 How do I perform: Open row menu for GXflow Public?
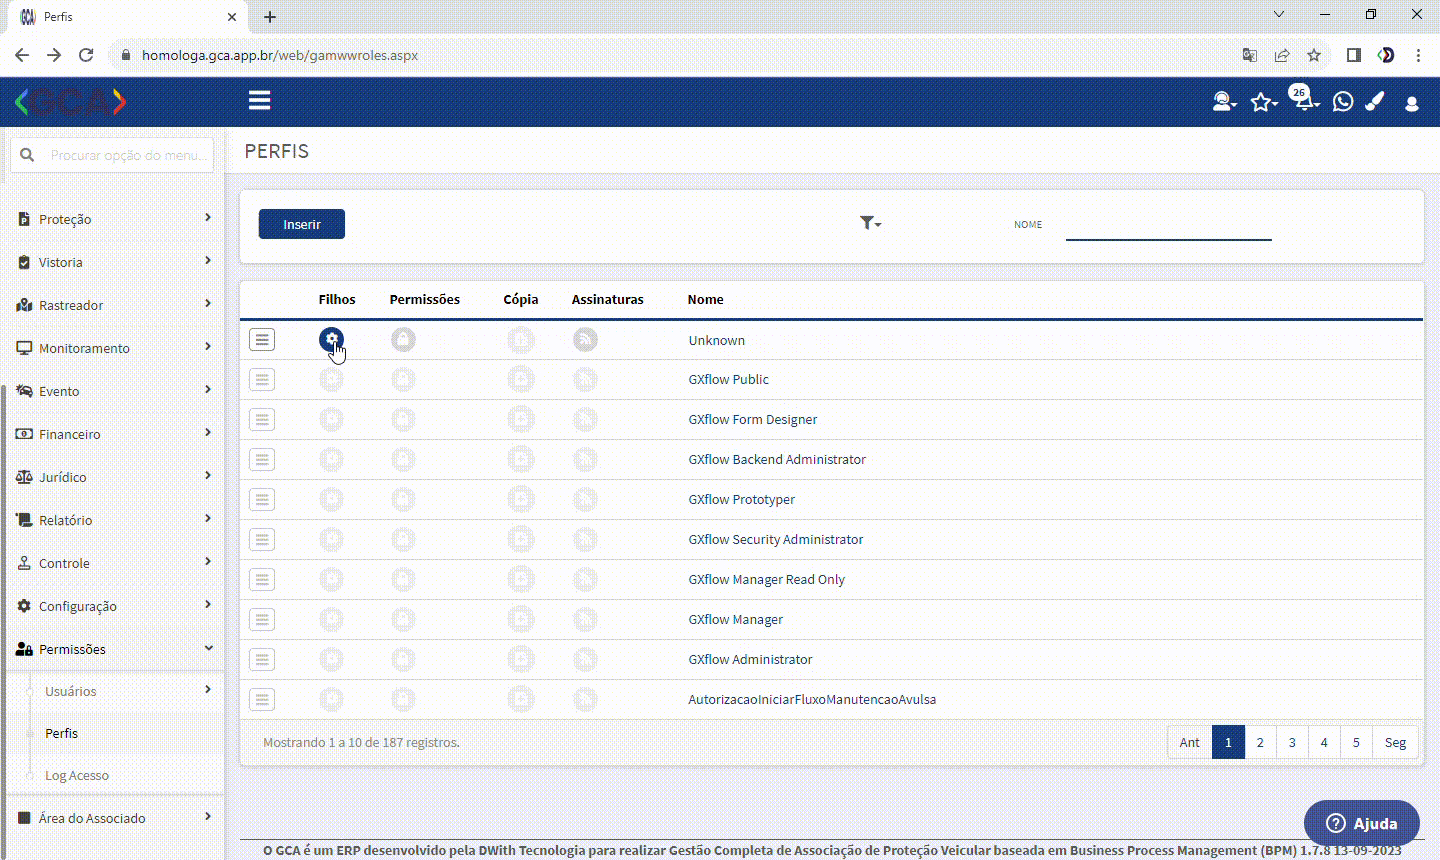click(x=262, y=380)
